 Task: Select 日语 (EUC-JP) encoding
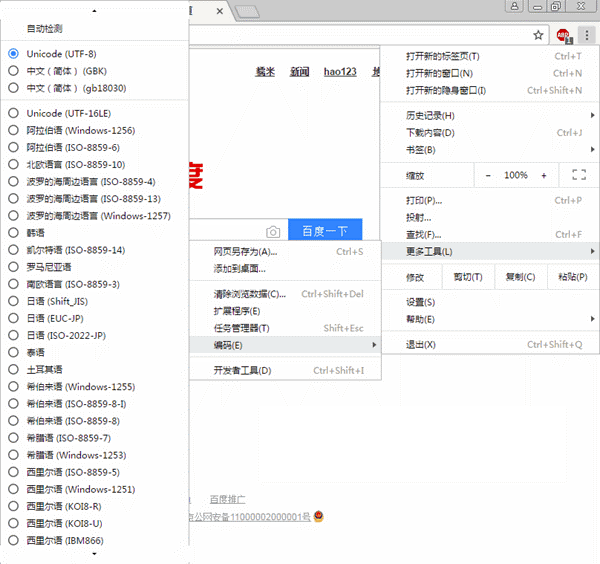pyautogui.click(x=95, y=318)
